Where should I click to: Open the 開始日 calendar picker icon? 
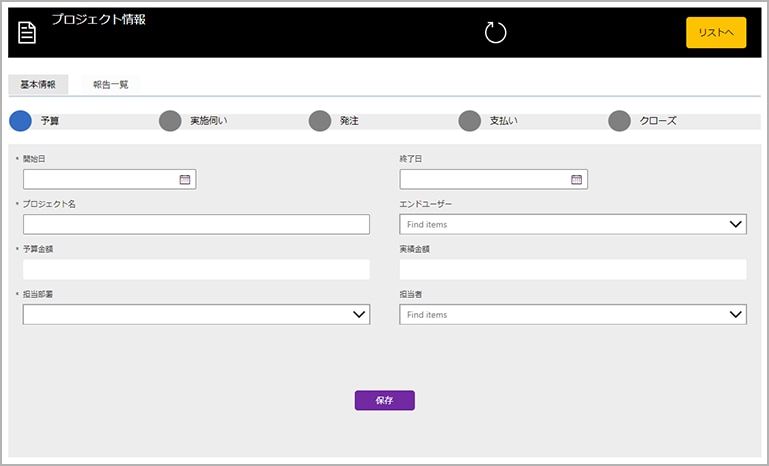184,180
